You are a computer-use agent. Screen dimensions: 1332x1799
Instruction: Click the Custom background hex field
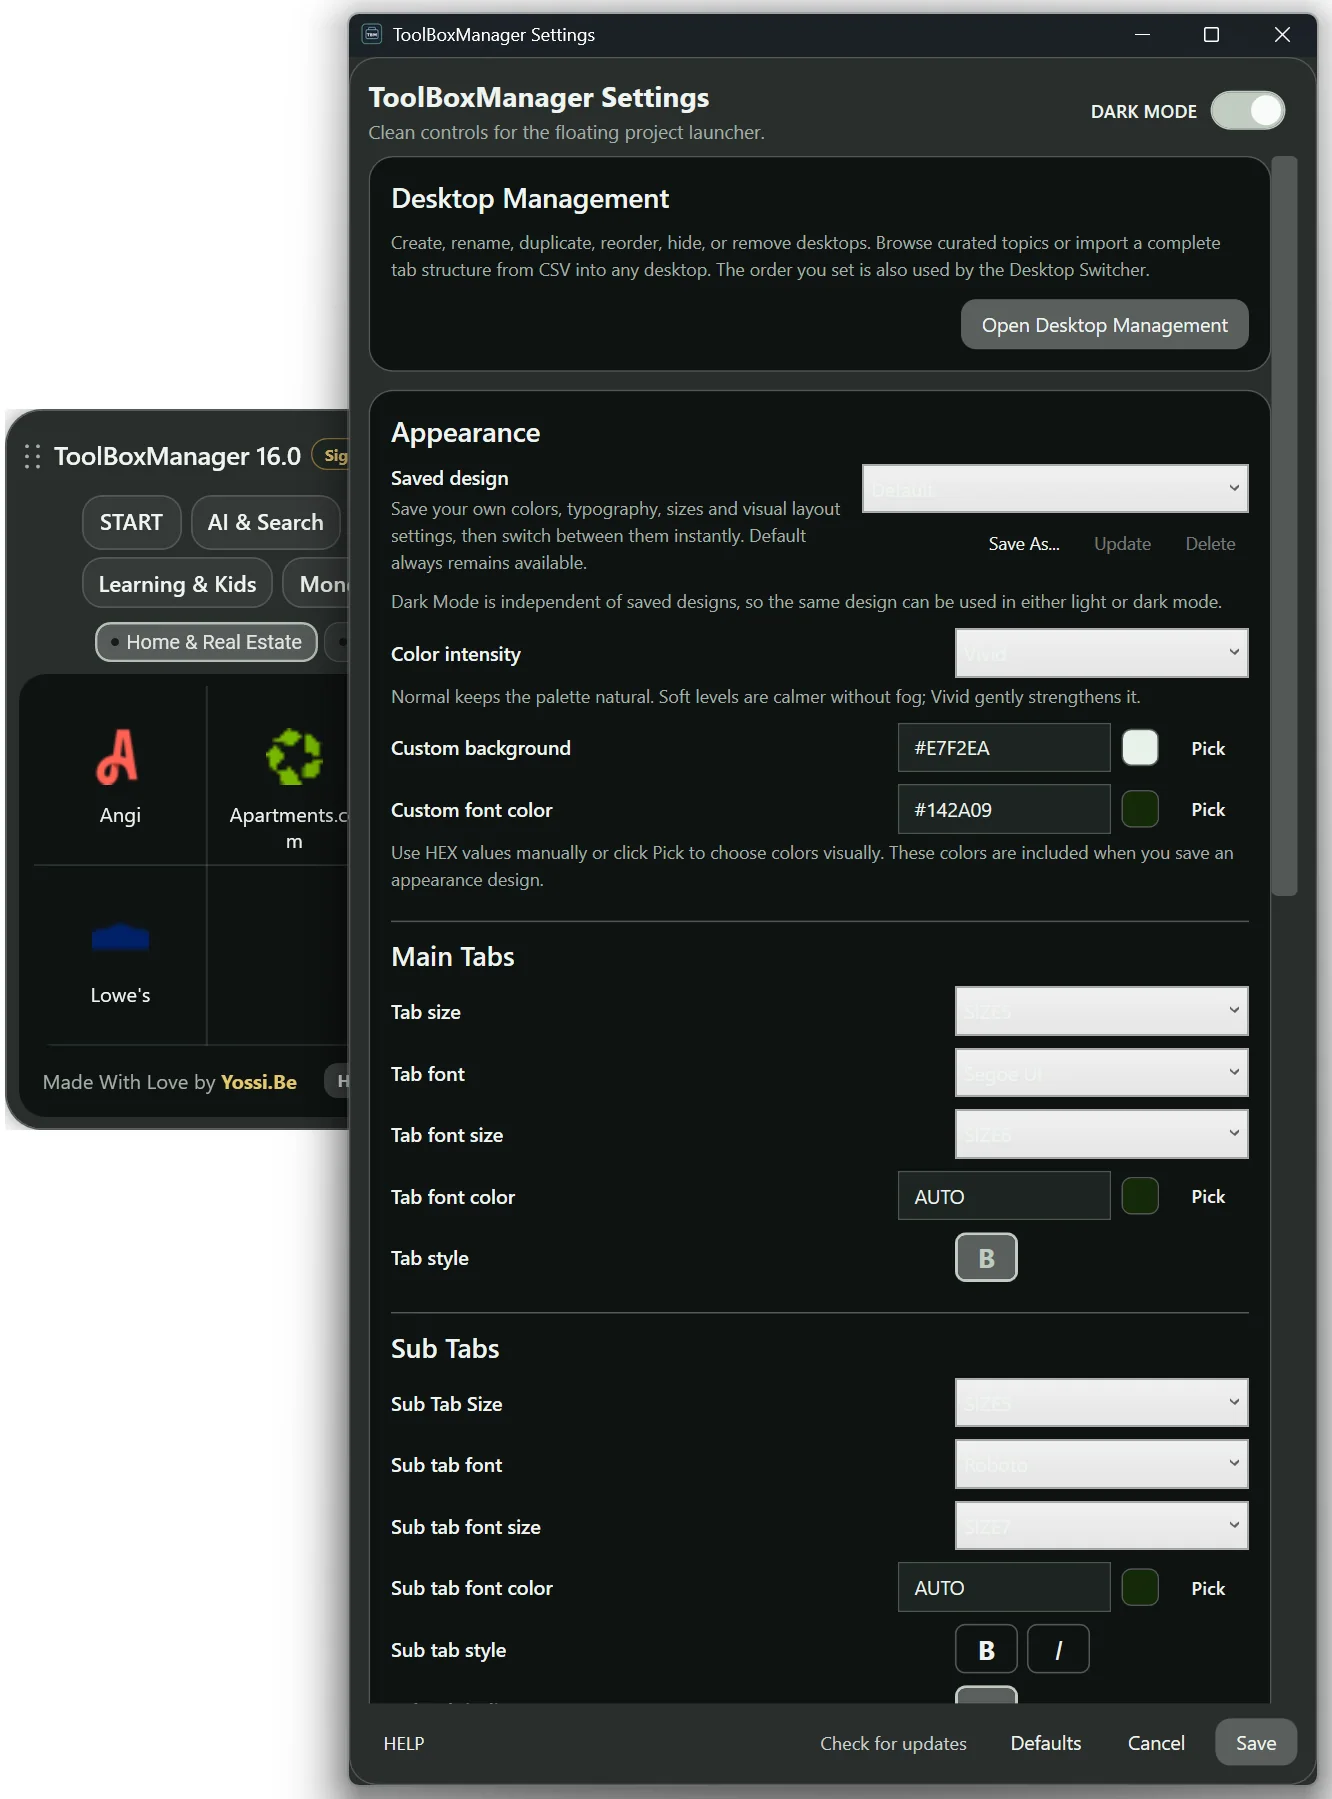click(x=1004, y=748)
